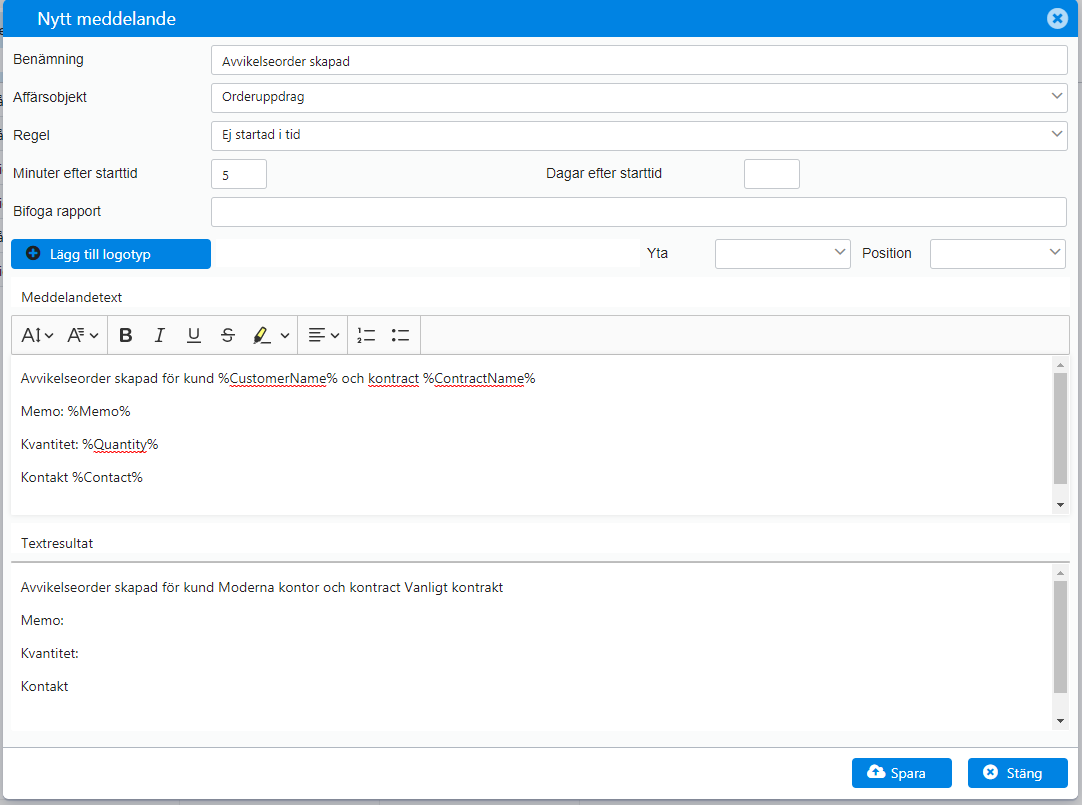Click the 'Kontakt %Contact%' line in editor

(81, 477)
